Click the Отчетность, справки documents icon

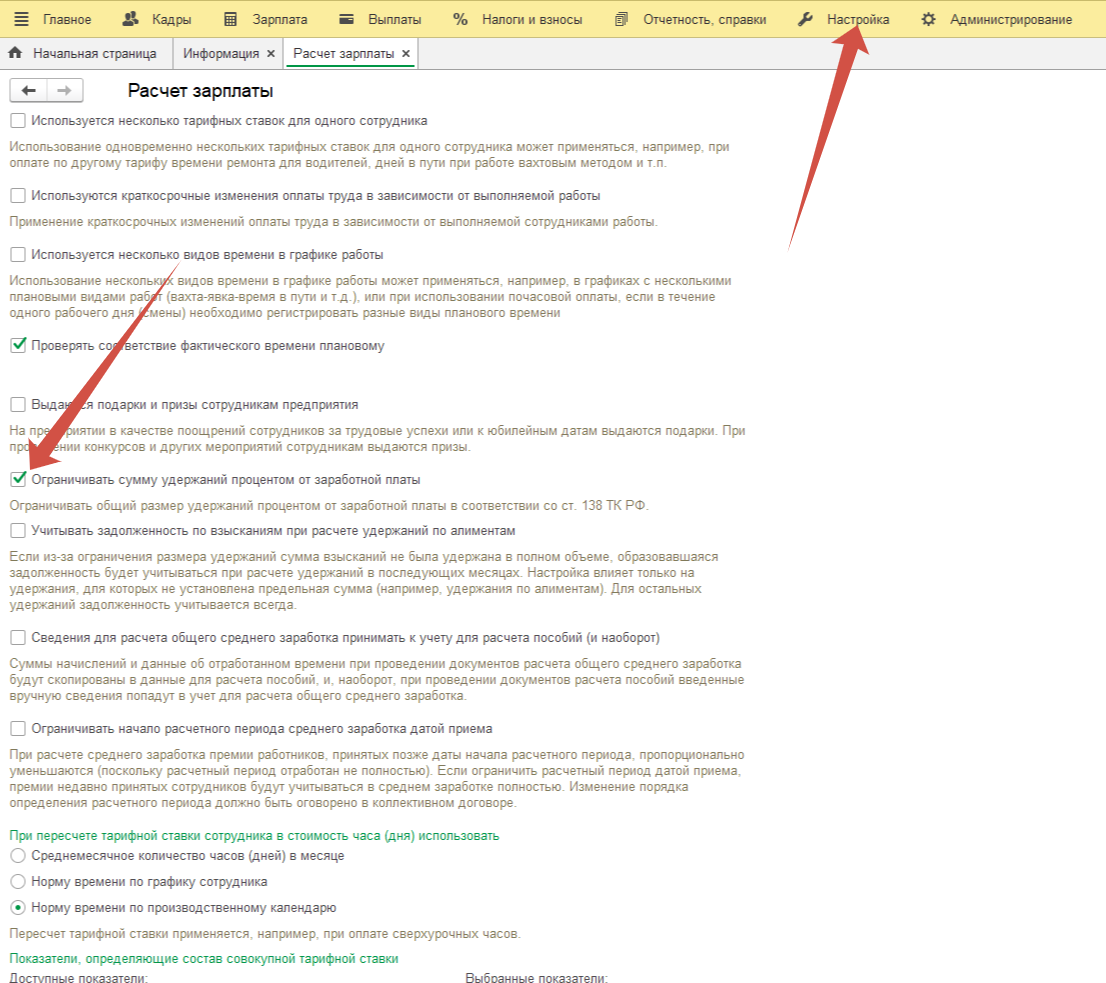tap(622, 19)
